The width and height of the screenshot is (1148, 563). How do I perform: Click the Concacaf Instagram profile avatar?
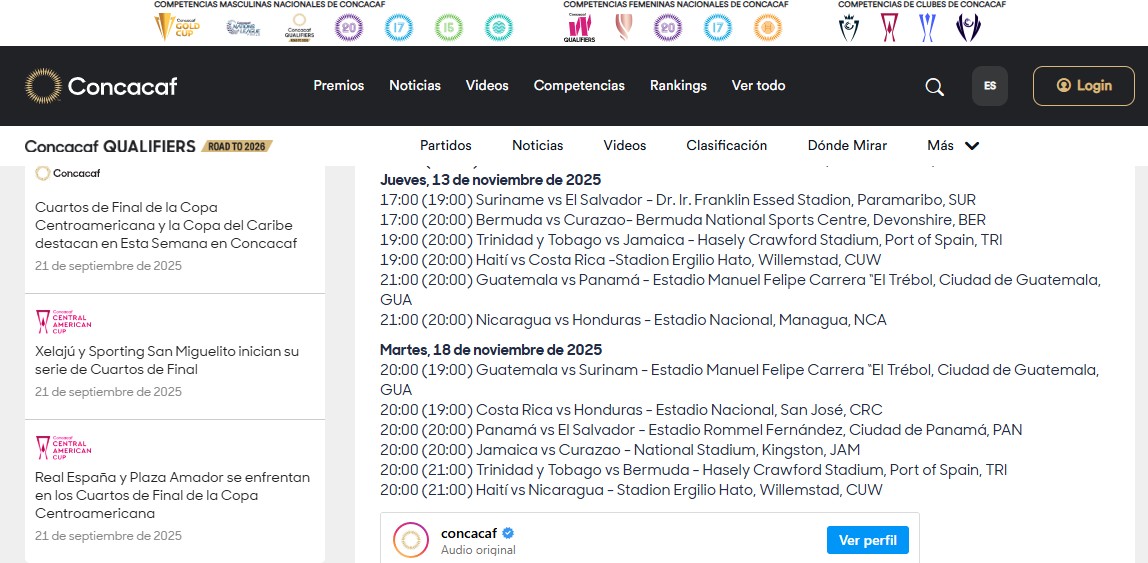pyautogui.click(x=410, y=541)
